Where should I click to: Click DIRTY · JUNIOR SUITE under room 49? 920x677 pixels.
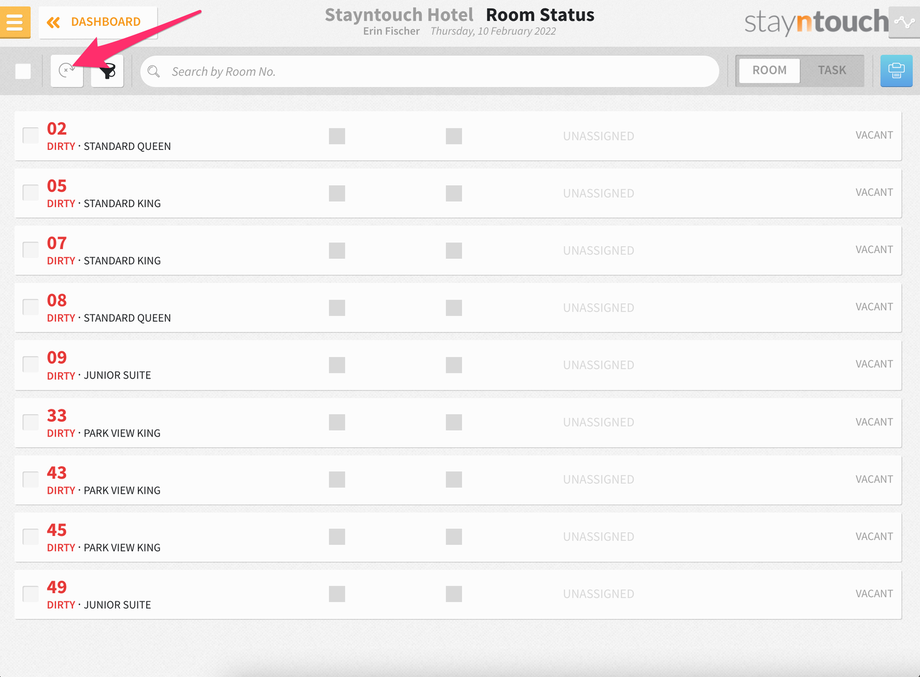click(x=99, y=605)
